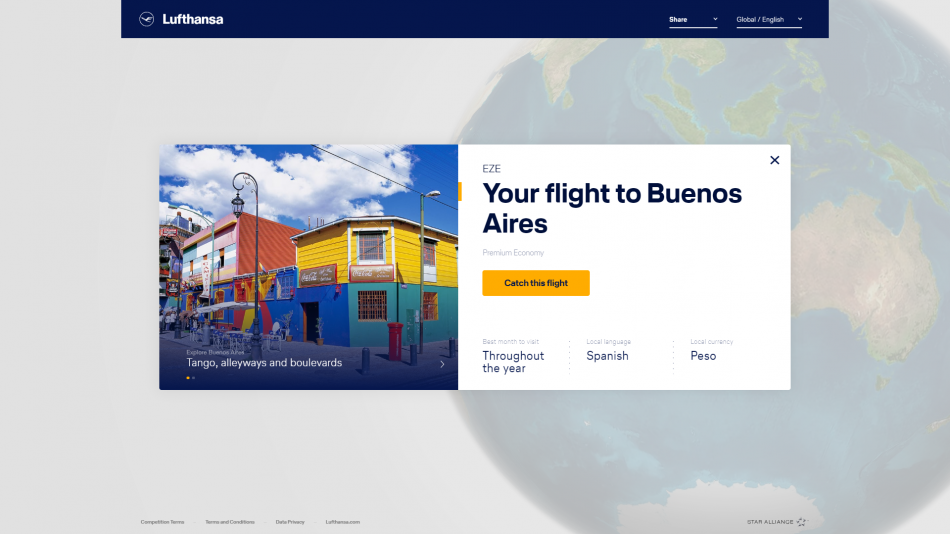
Task: Open Terms and Conditions footer link
Action: (230, 522)
